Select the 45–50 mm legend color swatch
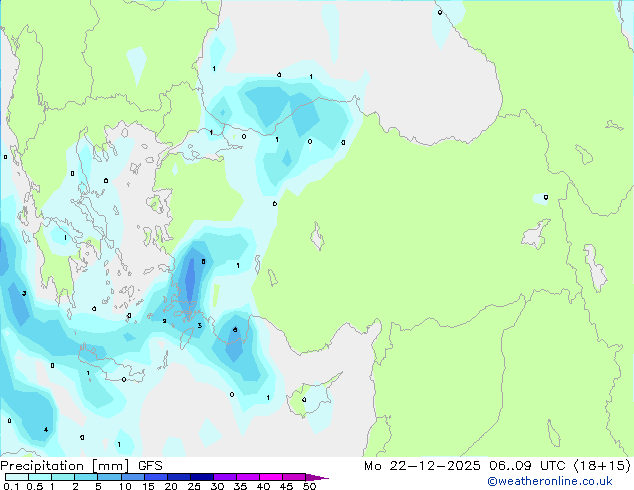 [x=294, y=477]
